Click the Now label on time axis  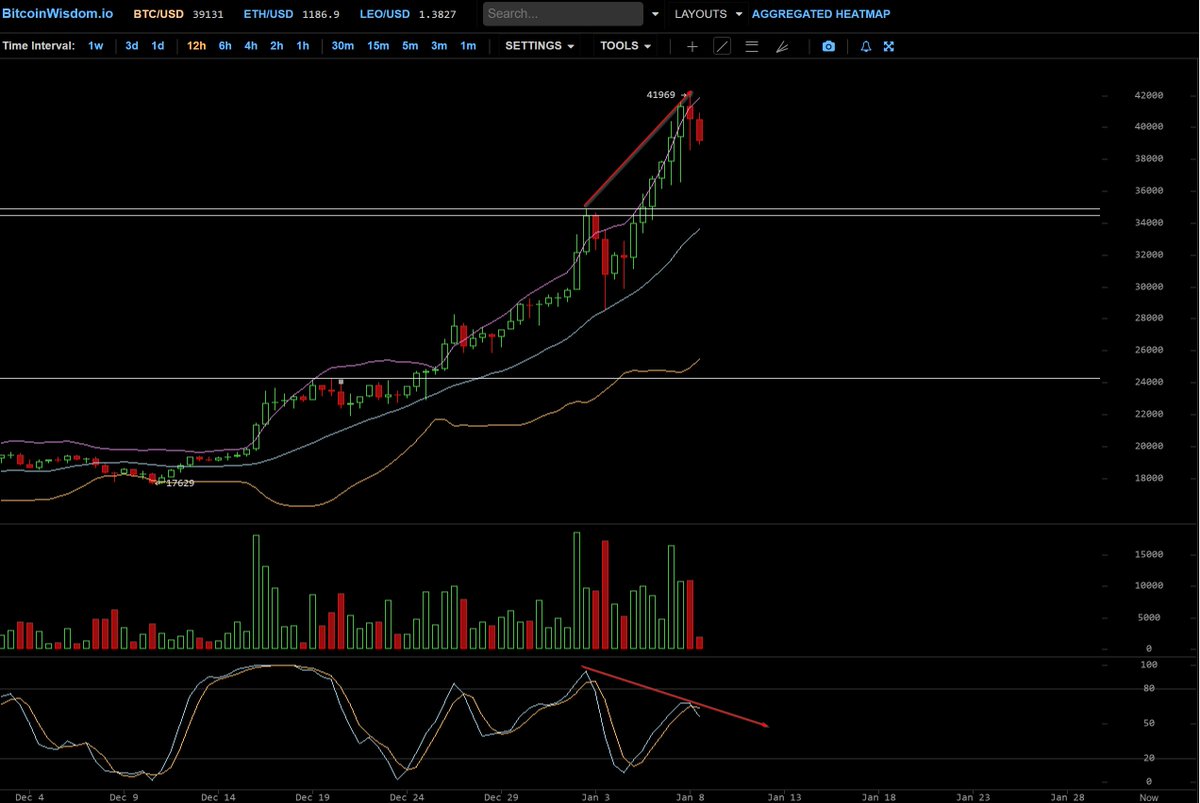1150,797
